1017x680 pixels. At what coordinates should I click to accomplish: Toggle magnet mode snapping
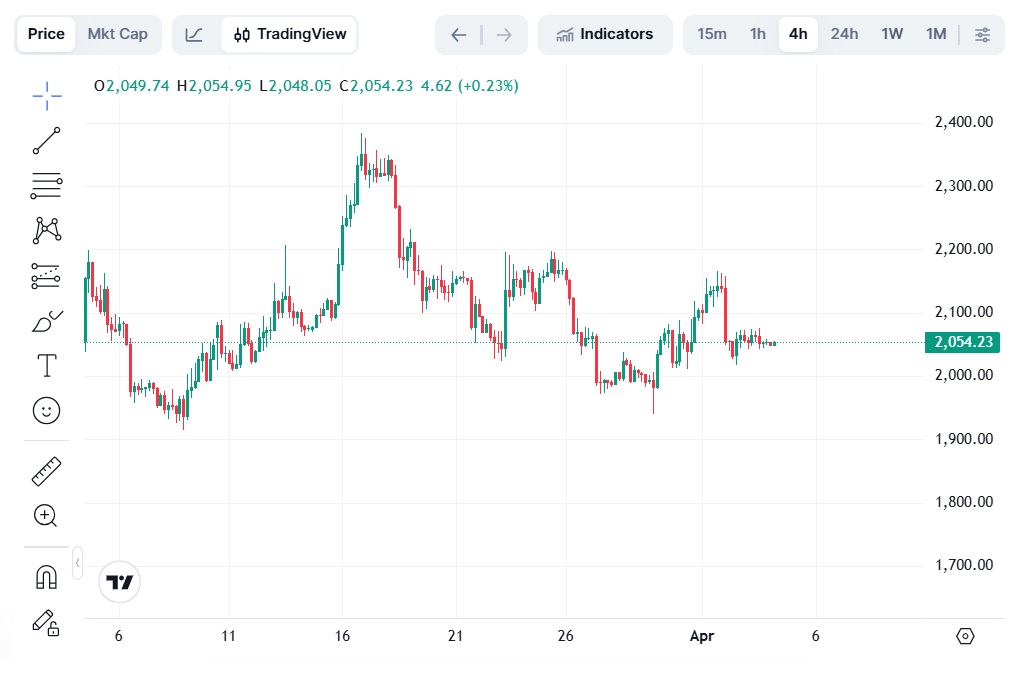[47, 577]
